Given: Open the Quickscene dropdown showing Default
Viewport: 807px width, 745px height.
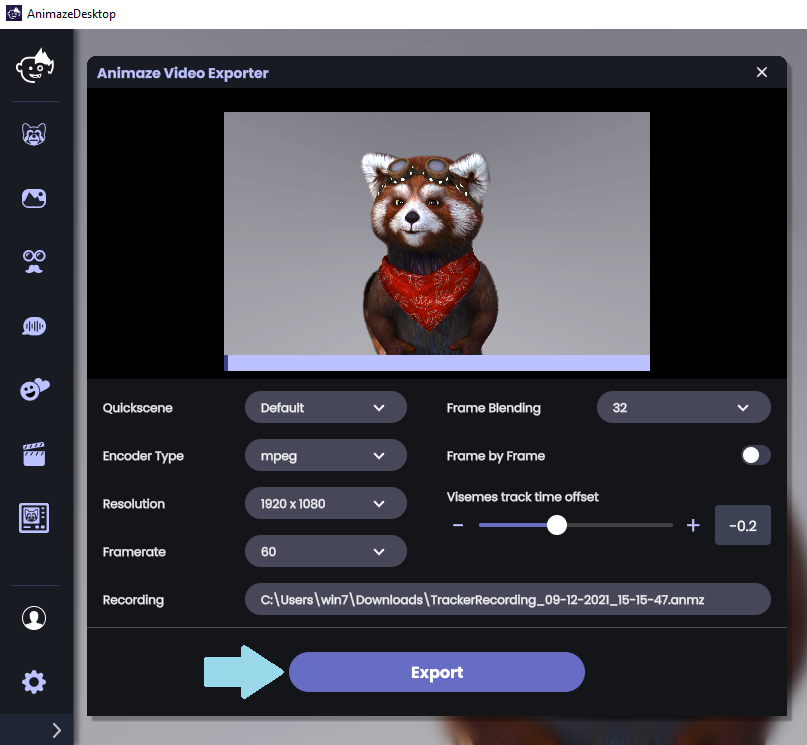Looking at the screenshot, I should click(x=326, y=407).
